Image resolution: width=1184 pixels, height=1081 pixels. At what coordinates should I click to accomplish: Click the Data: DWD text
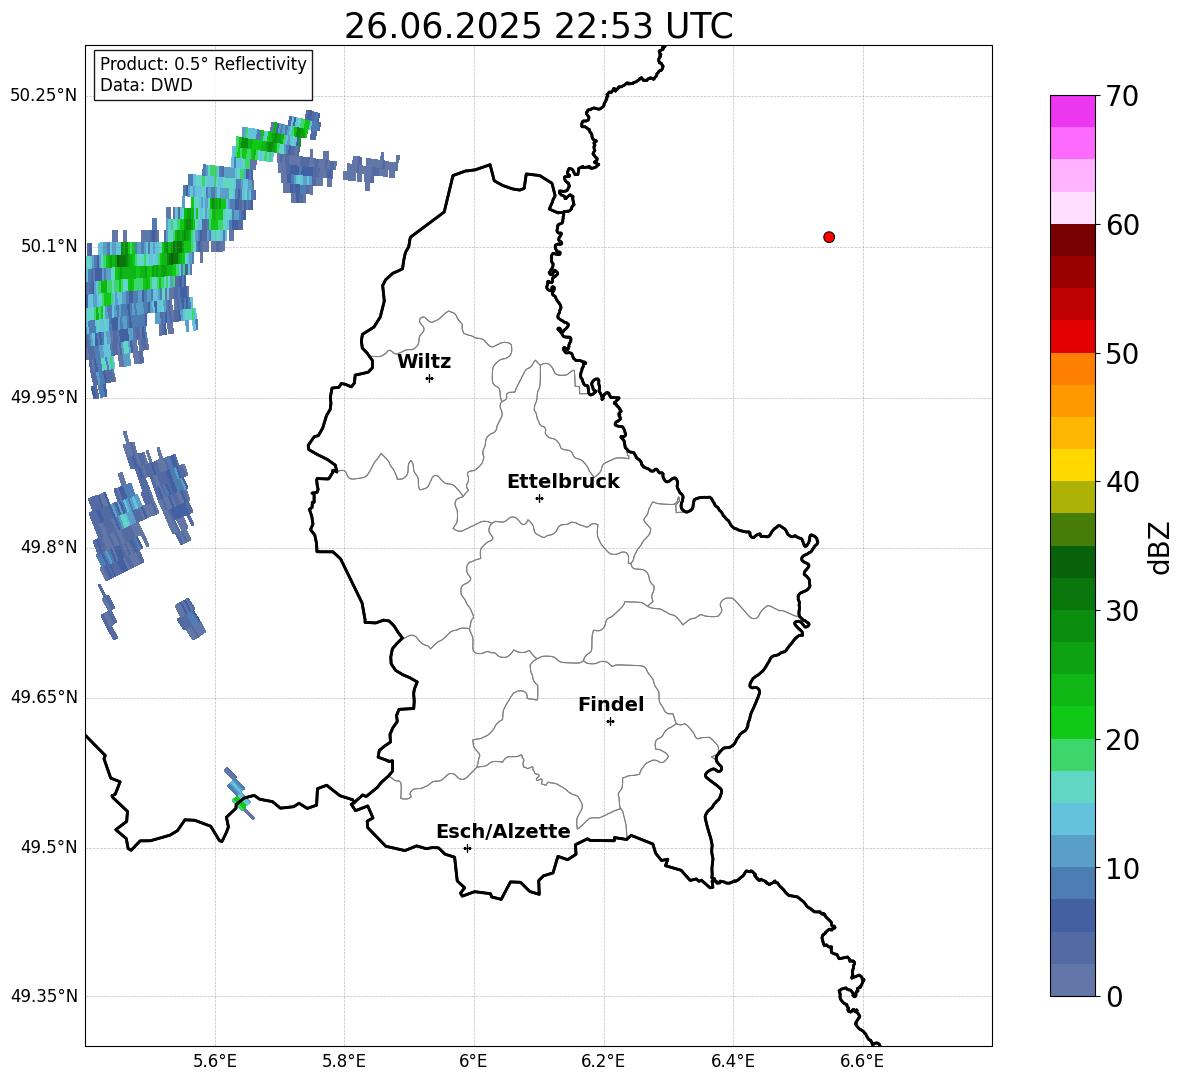pyautogui.click(x=146, y=85)
